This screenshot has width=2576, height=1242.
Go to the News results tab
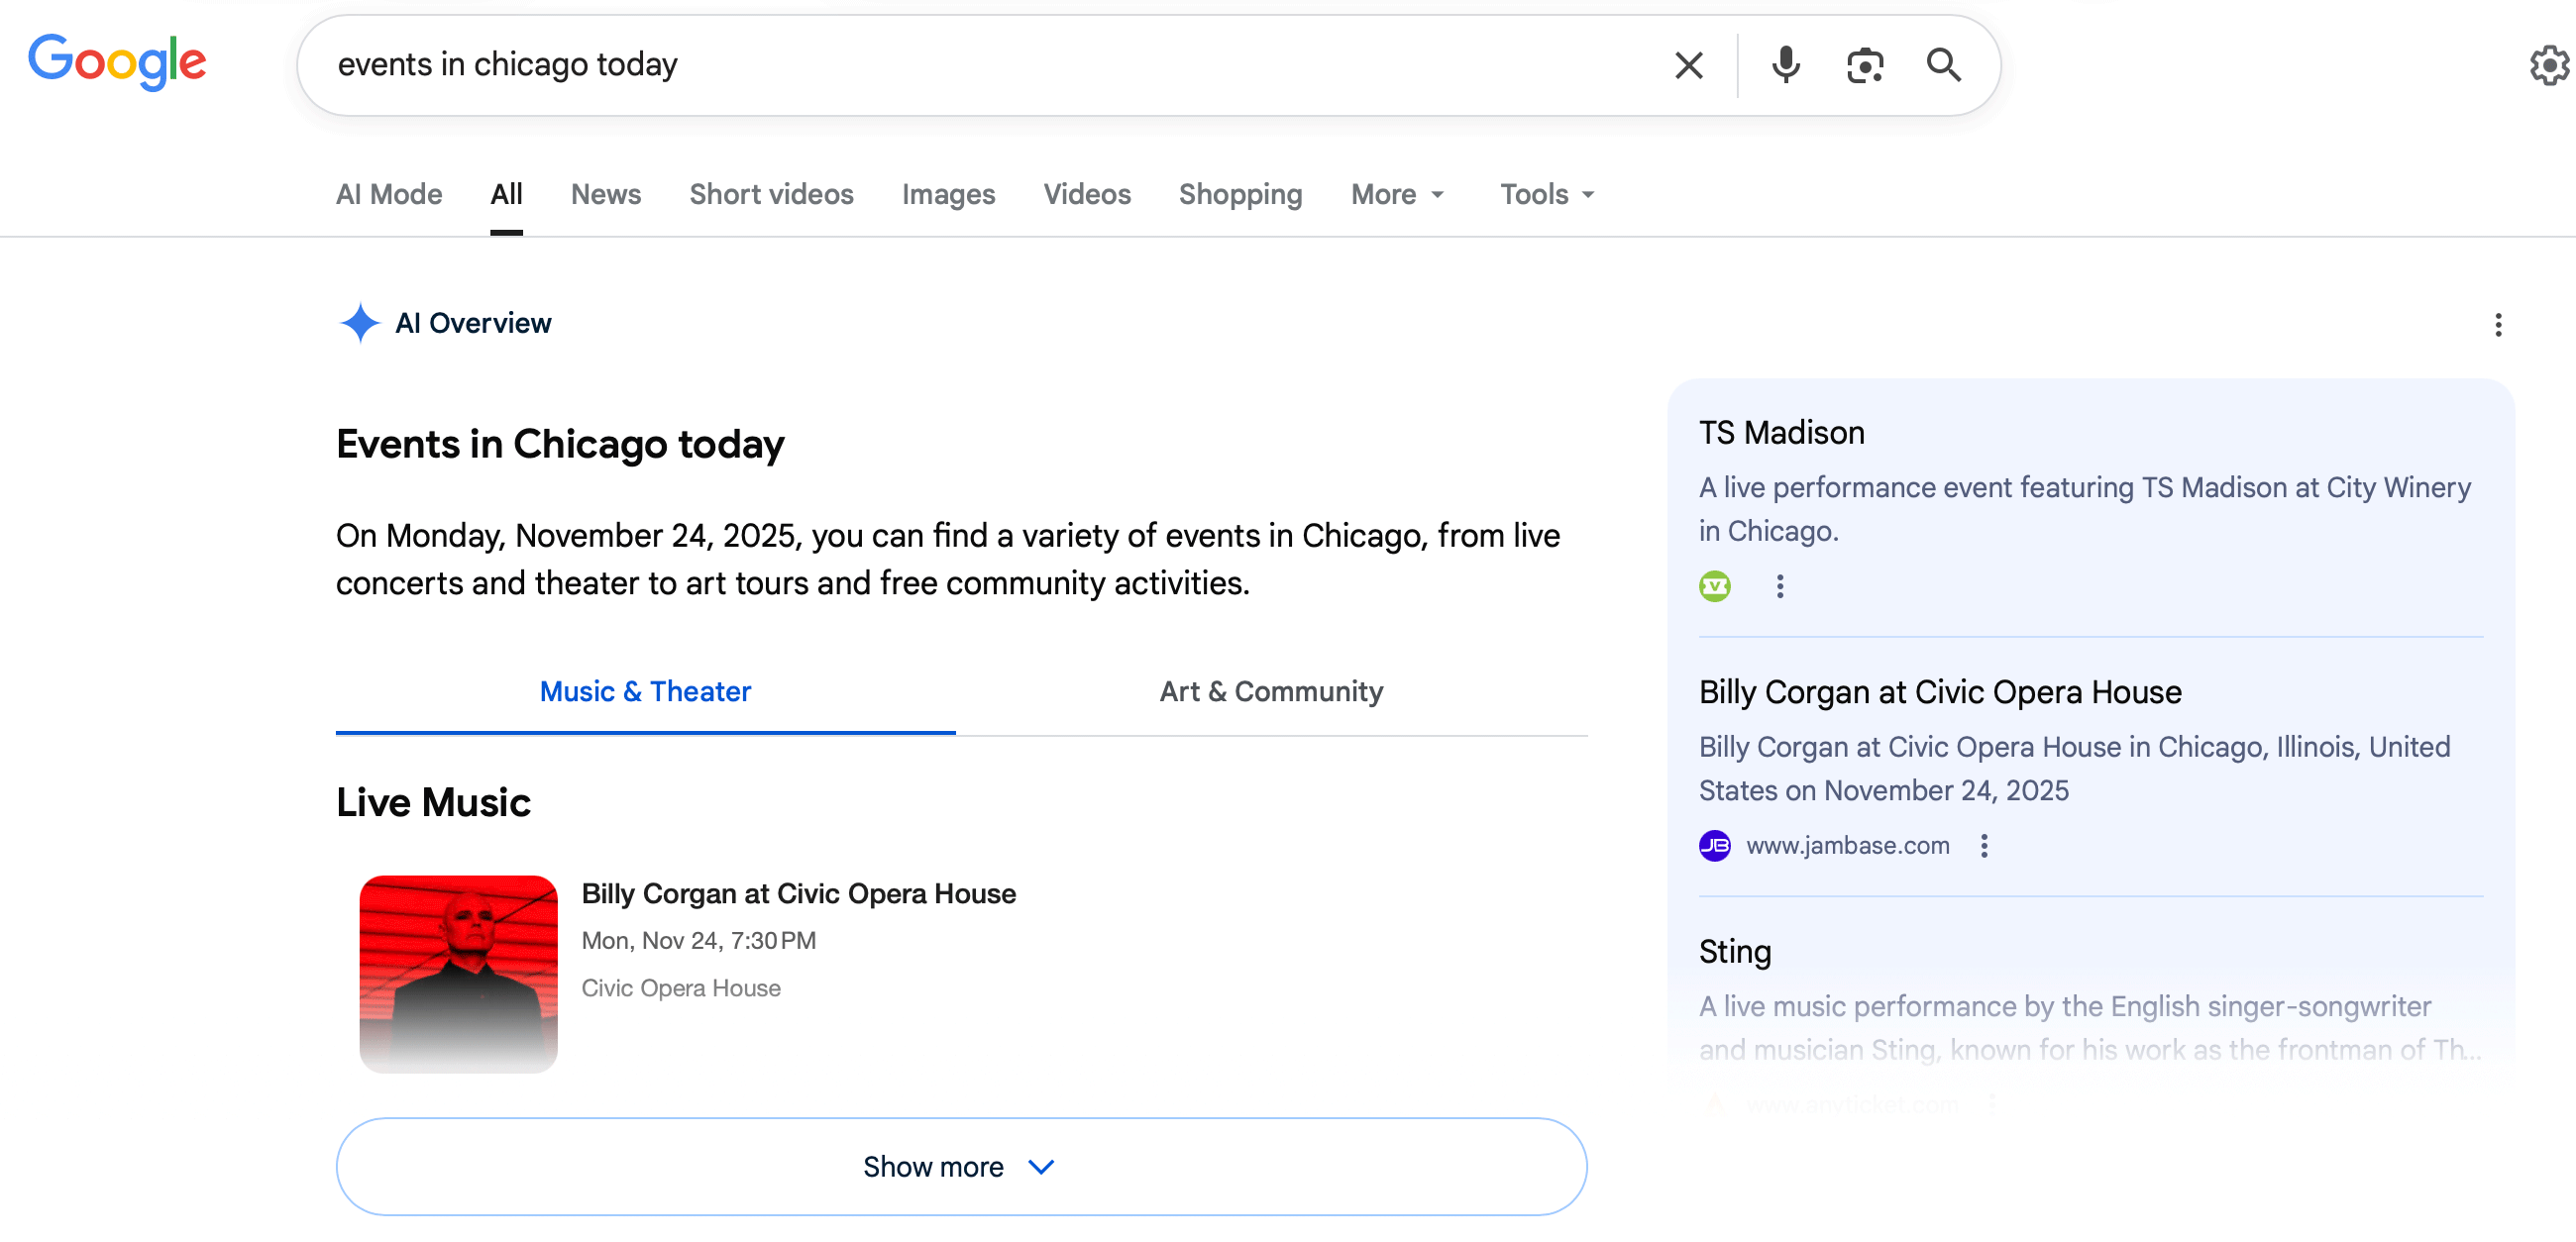click(x=605, y=194)
